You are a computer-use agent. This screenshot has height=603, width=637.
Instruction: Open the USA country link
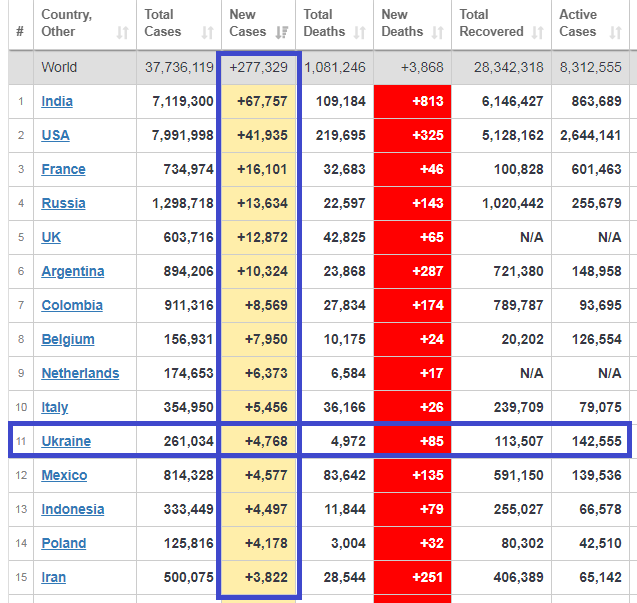pyautogui.click(x=55, y=136)
